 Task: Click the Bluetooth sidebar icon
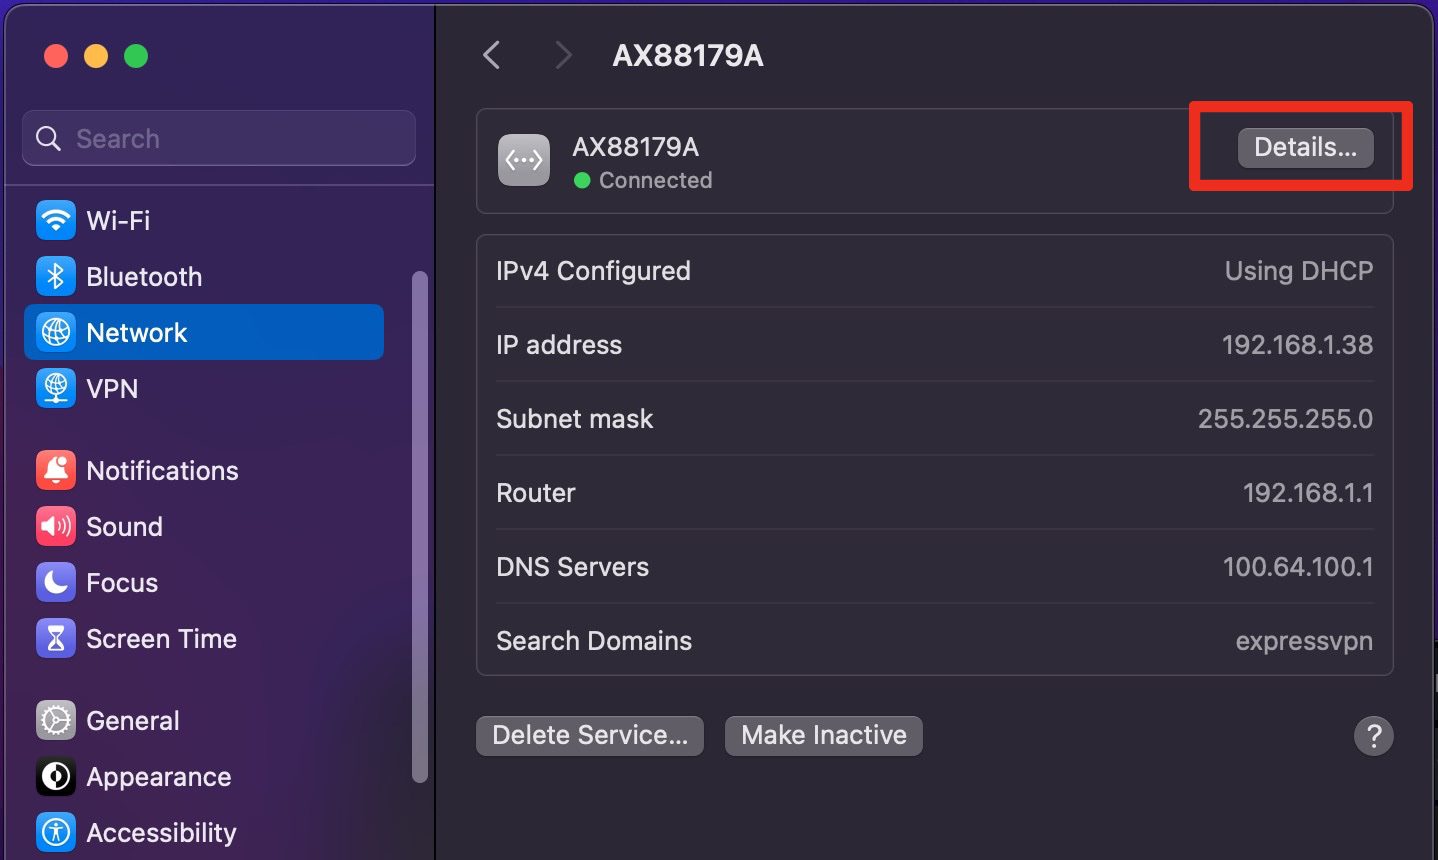pos(56,276)
